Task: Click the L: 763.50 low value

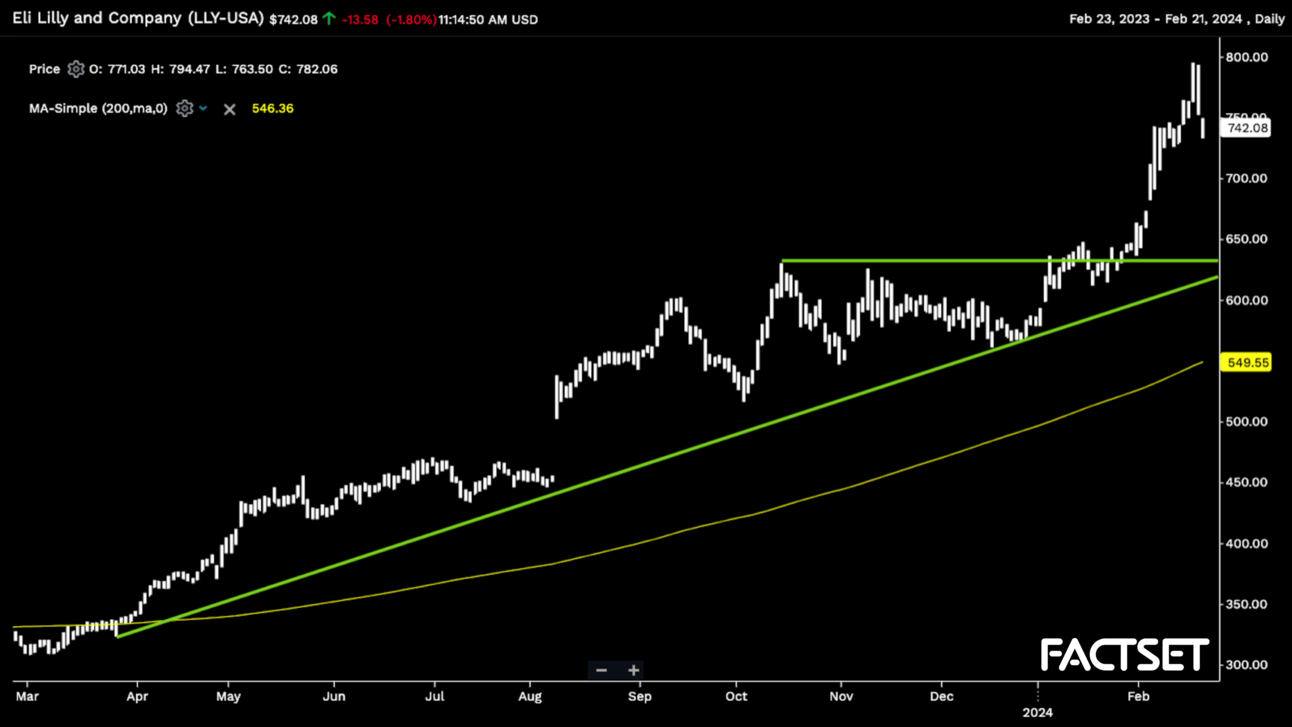Action: (x=244, y=69)
